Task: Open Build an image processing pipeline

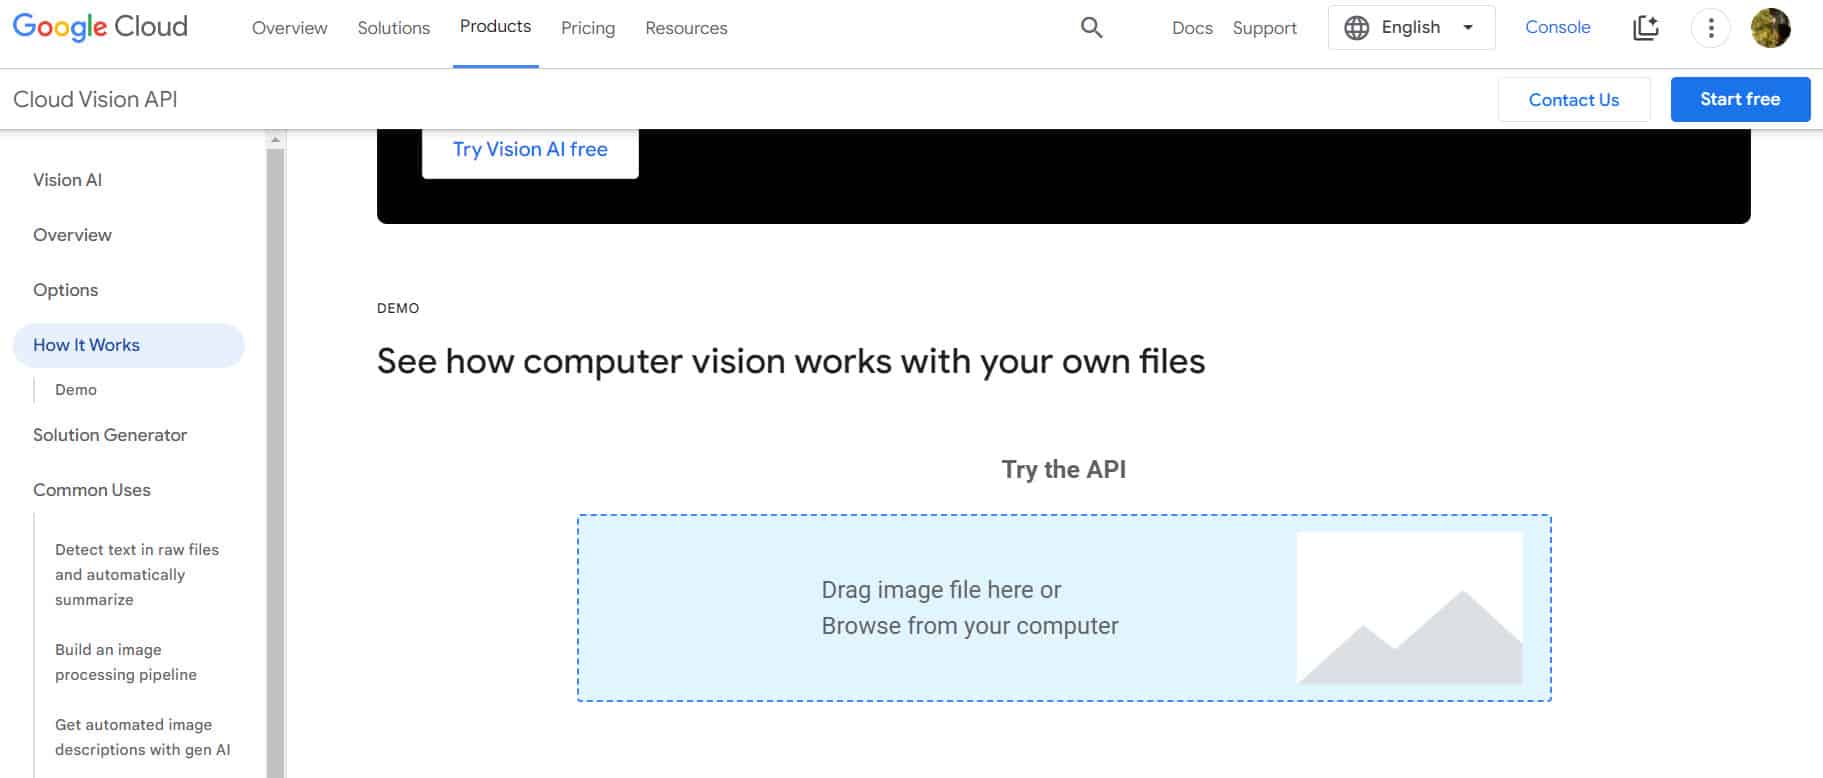Action: coord(126,662)
